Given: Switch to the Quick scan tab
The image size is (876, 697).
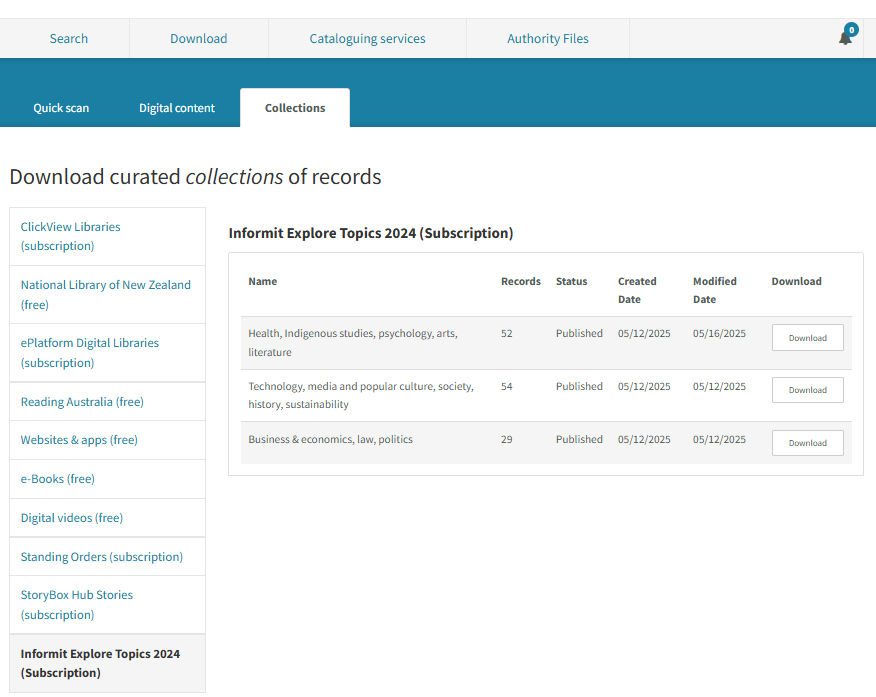Looking at the screenshot, I should click(x=61, y=108).
